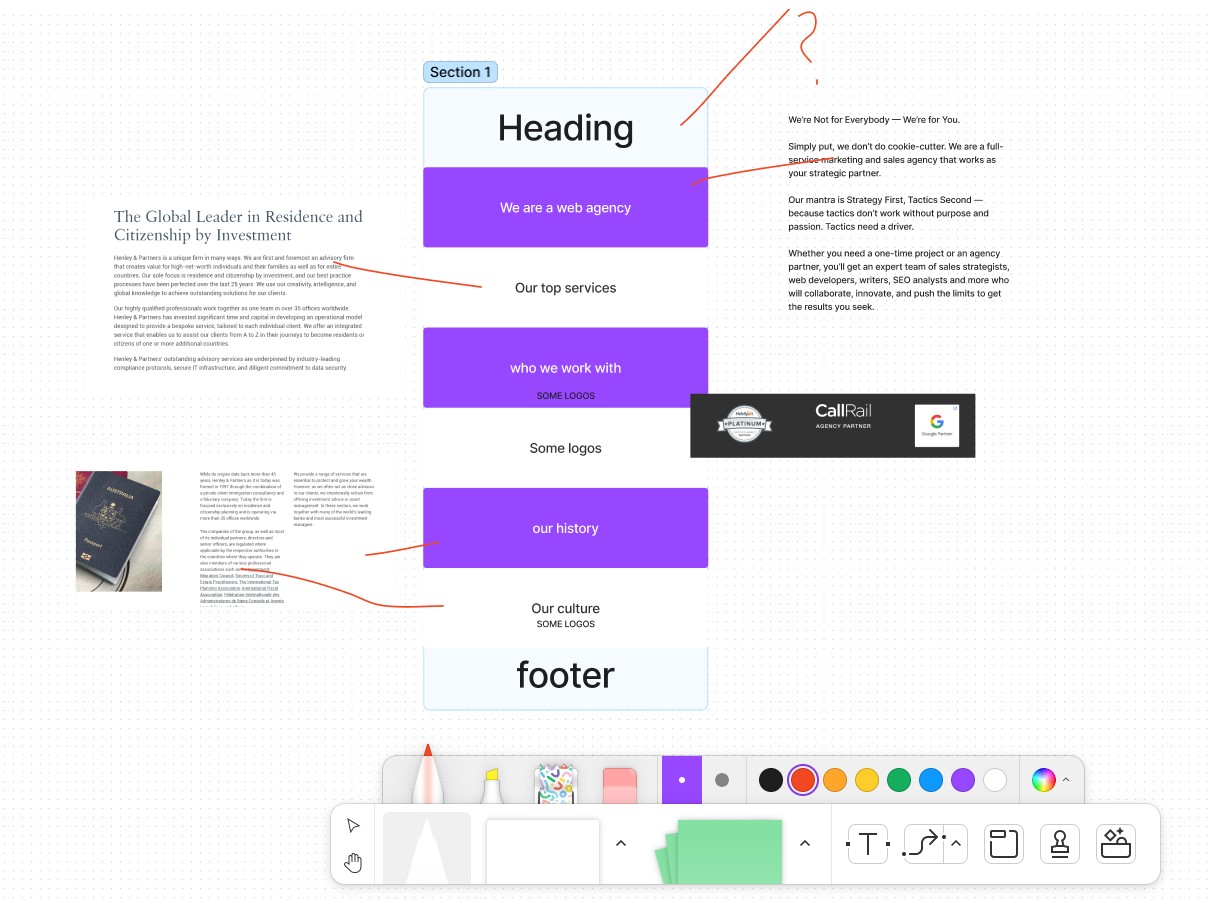Select the connector line tool

922,845
